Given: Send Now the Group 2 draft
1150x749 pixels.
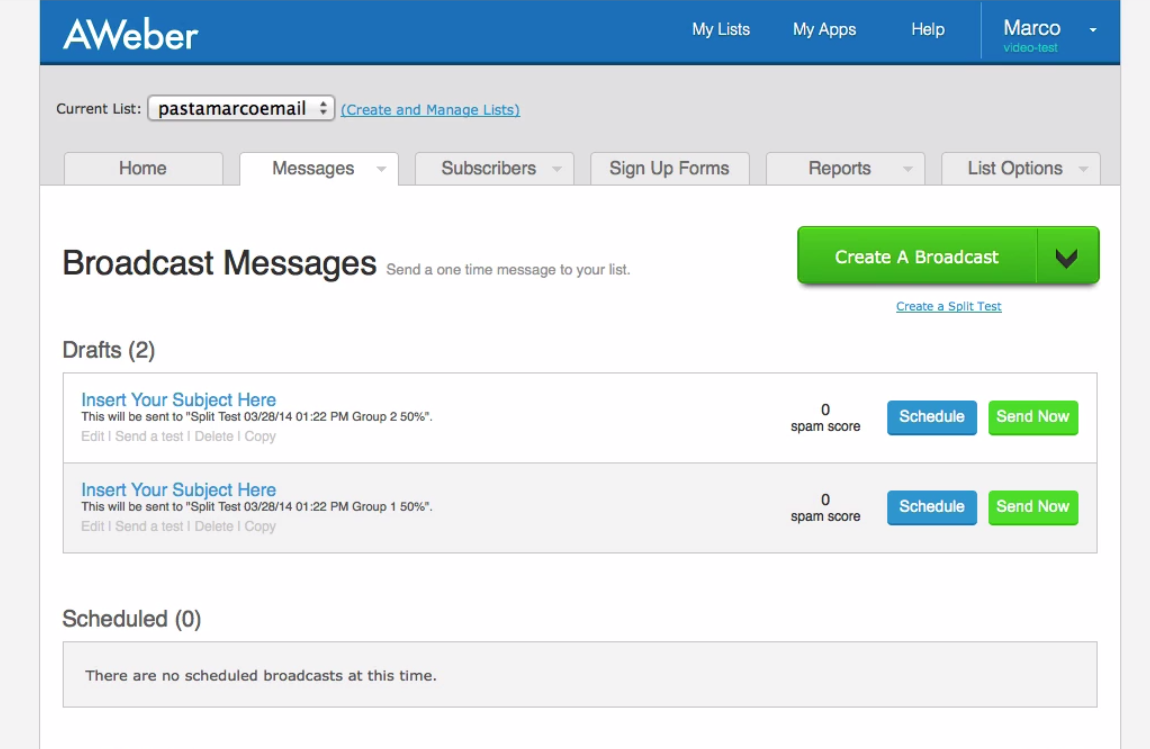Looking at the screenshot, I should click(x=1033, y=417).
